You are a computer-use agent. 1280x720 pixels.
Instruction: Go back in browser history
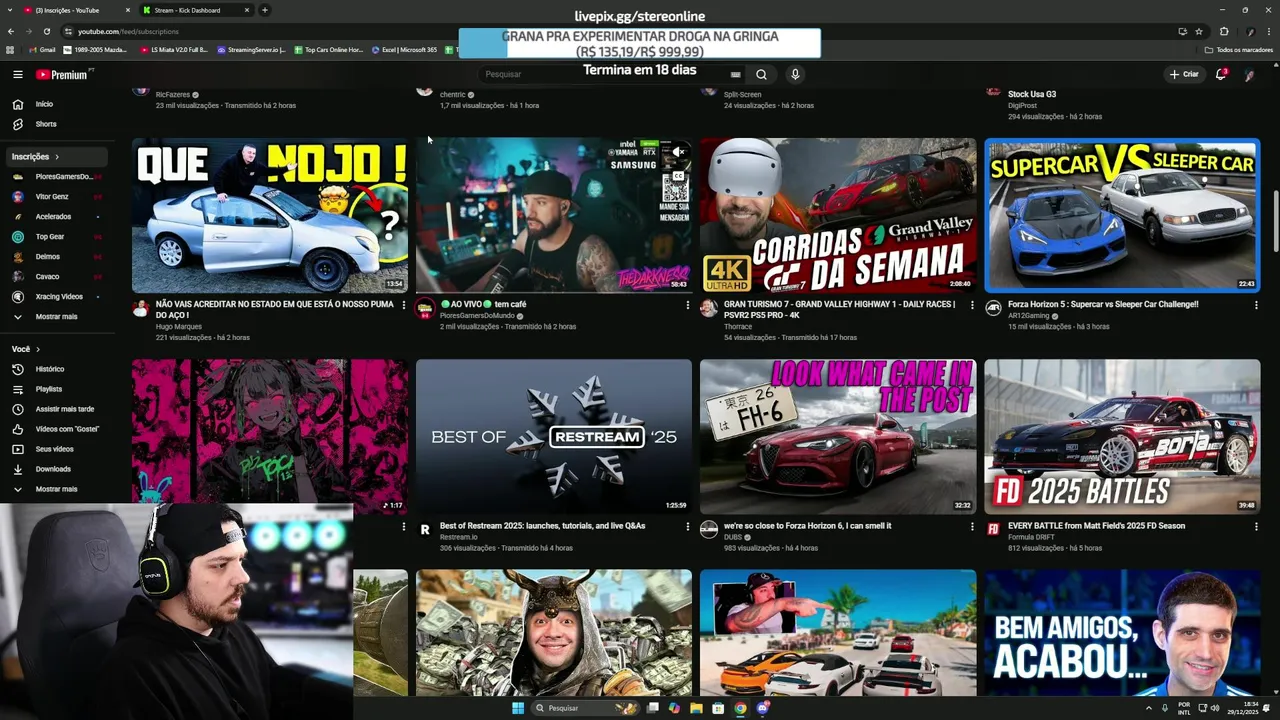click(x=11, y=31)
